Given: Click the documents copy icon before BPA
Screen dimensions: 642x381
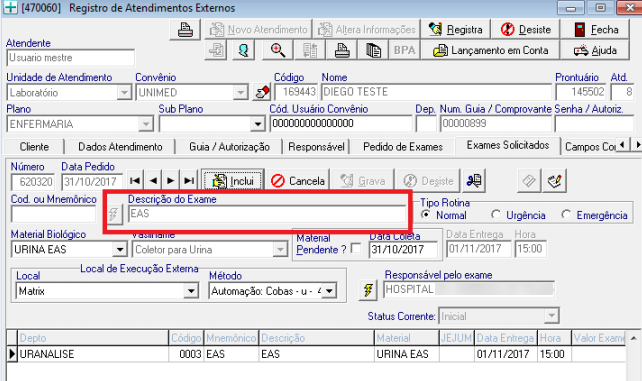Looking at the screenshot, I should coord(373,50).
